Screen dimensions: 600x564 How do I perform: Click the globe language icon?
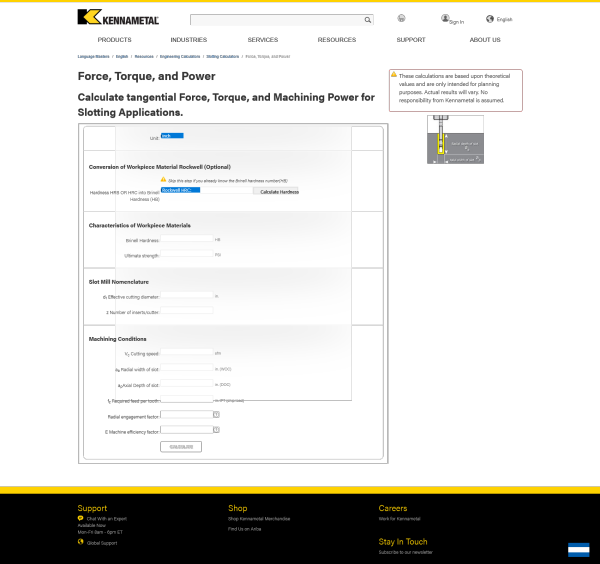(x=490, y=19)
